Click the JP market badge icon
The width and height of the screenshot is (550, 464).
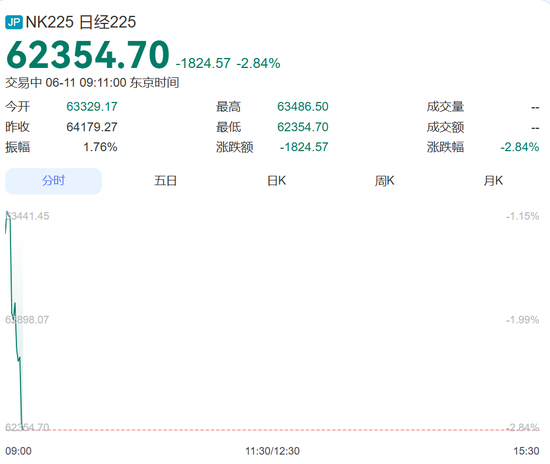[x=14, y=22]
